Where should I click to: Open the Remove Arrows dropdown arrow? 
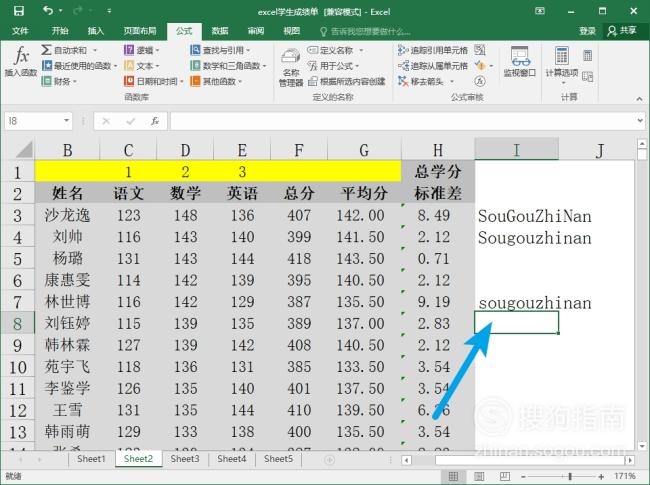tap(452, 82)
